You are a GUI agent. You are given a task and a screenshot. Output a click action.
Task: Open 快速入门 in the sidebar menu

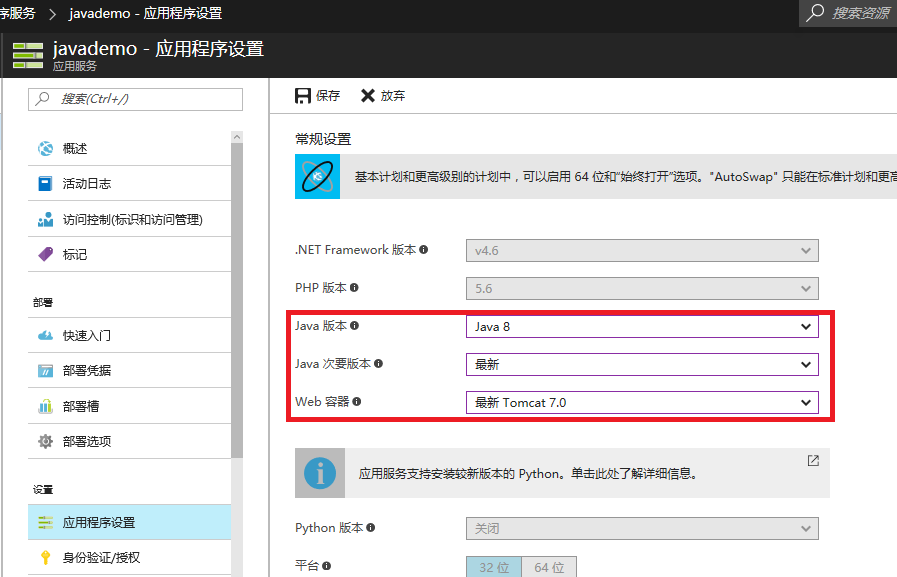tap(129, 336)
